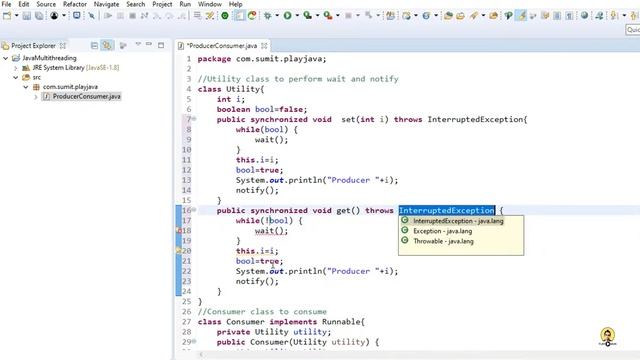Expand the ProducerConsumer.java tree node
Screen dimensions: 640x360
point(36,97)
